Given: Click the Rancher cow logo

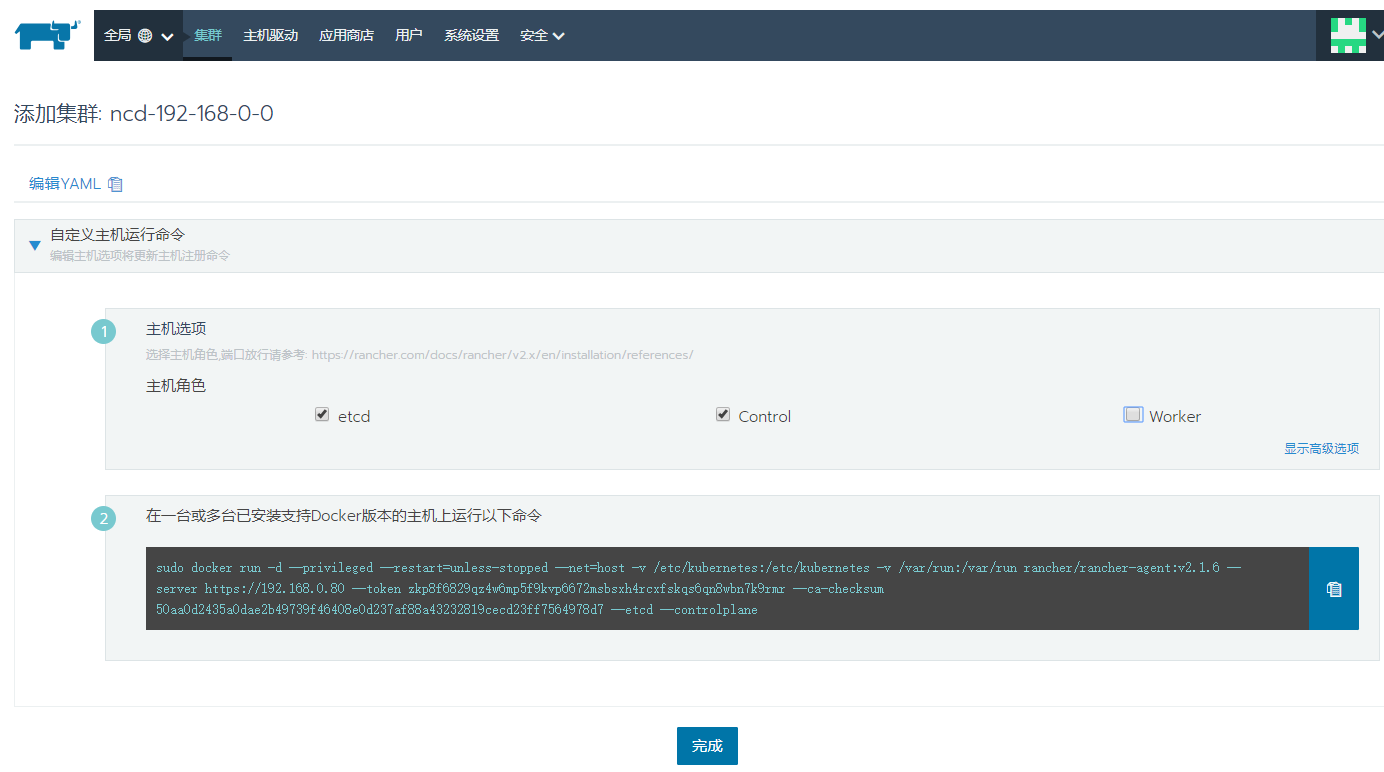Looking at the screenshot, I should 47,34.
